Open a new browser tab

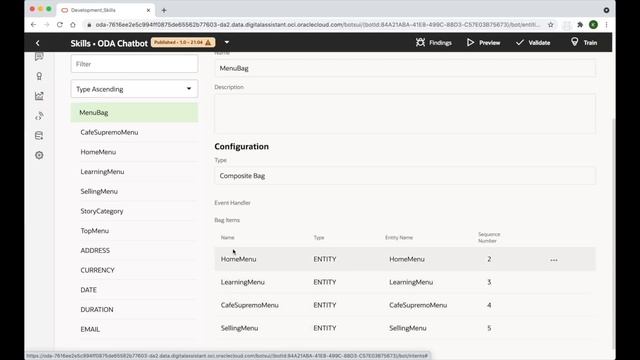164,10
